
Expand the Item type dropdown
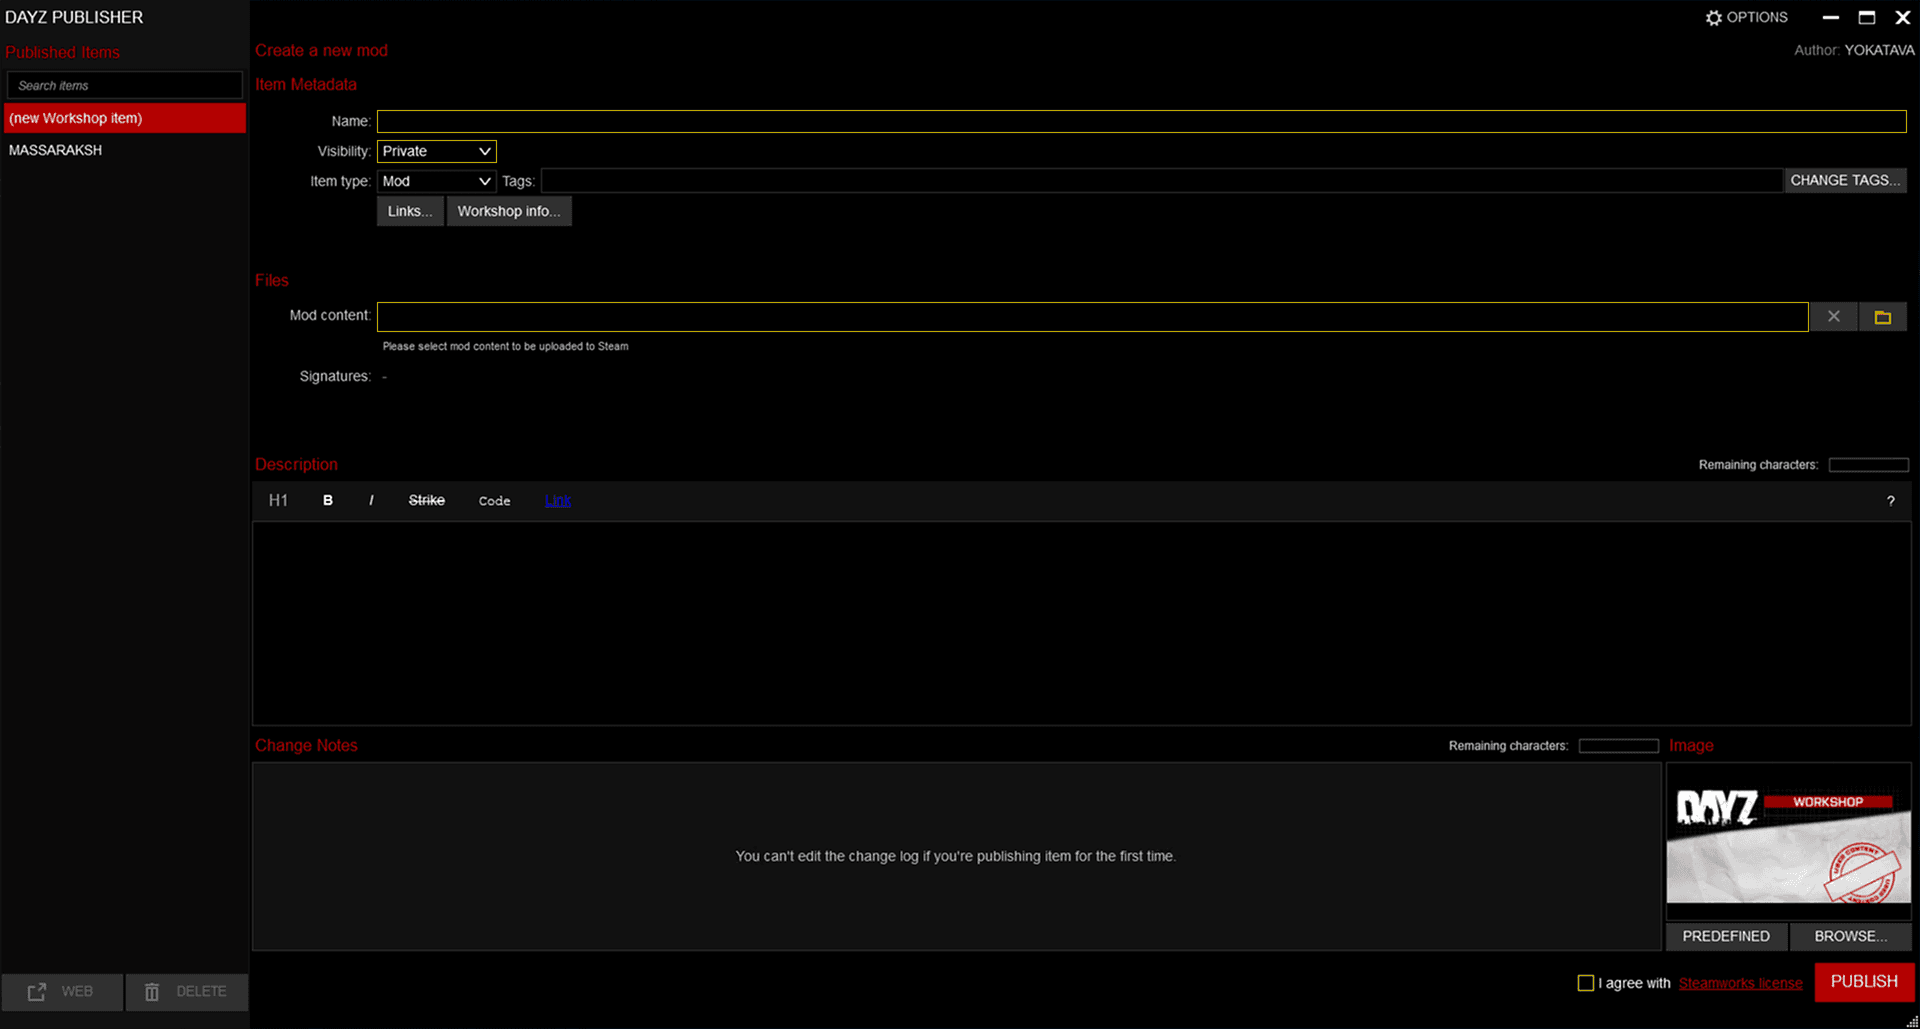tap(436, 181)
